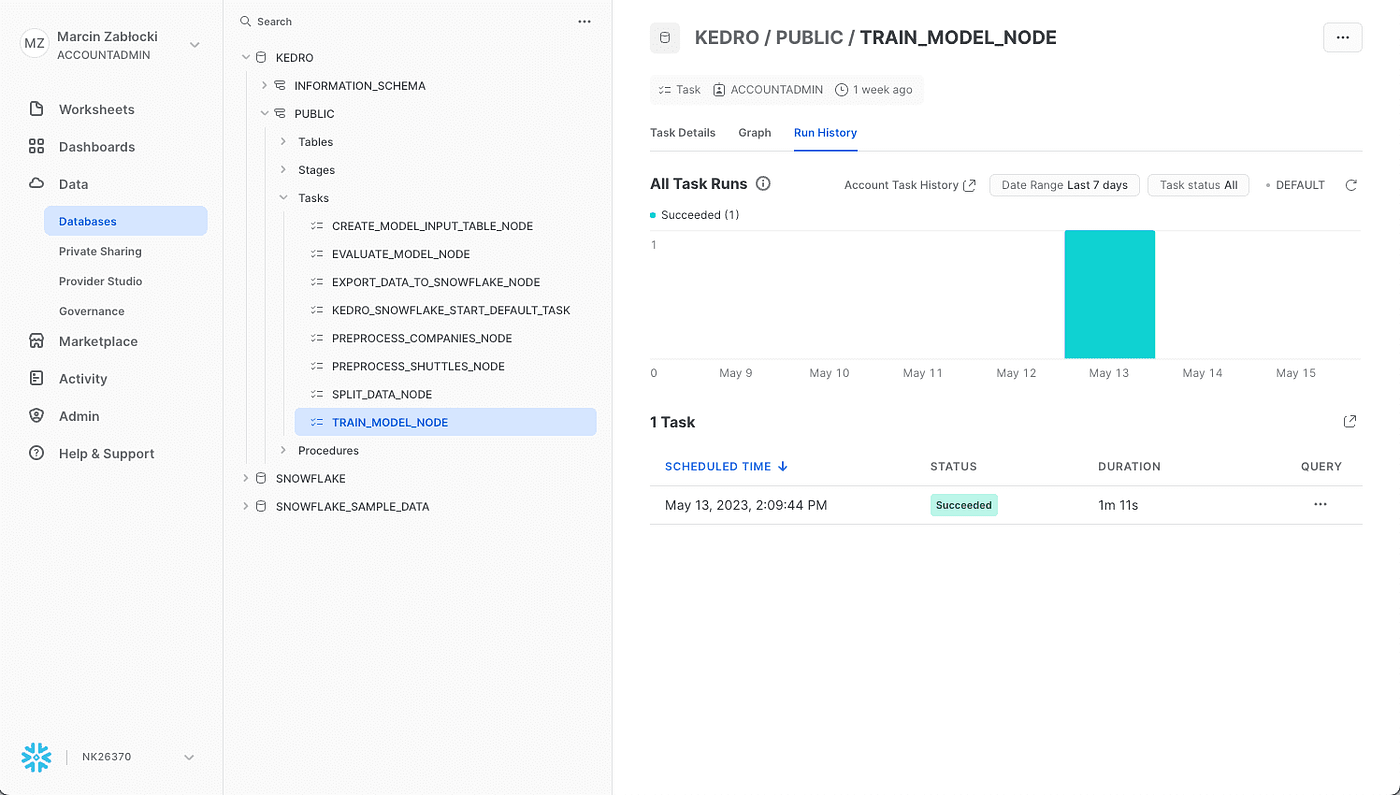
Task: Switch to the Task Details tab
Action: pyautogui.click(x=683, y=133)
